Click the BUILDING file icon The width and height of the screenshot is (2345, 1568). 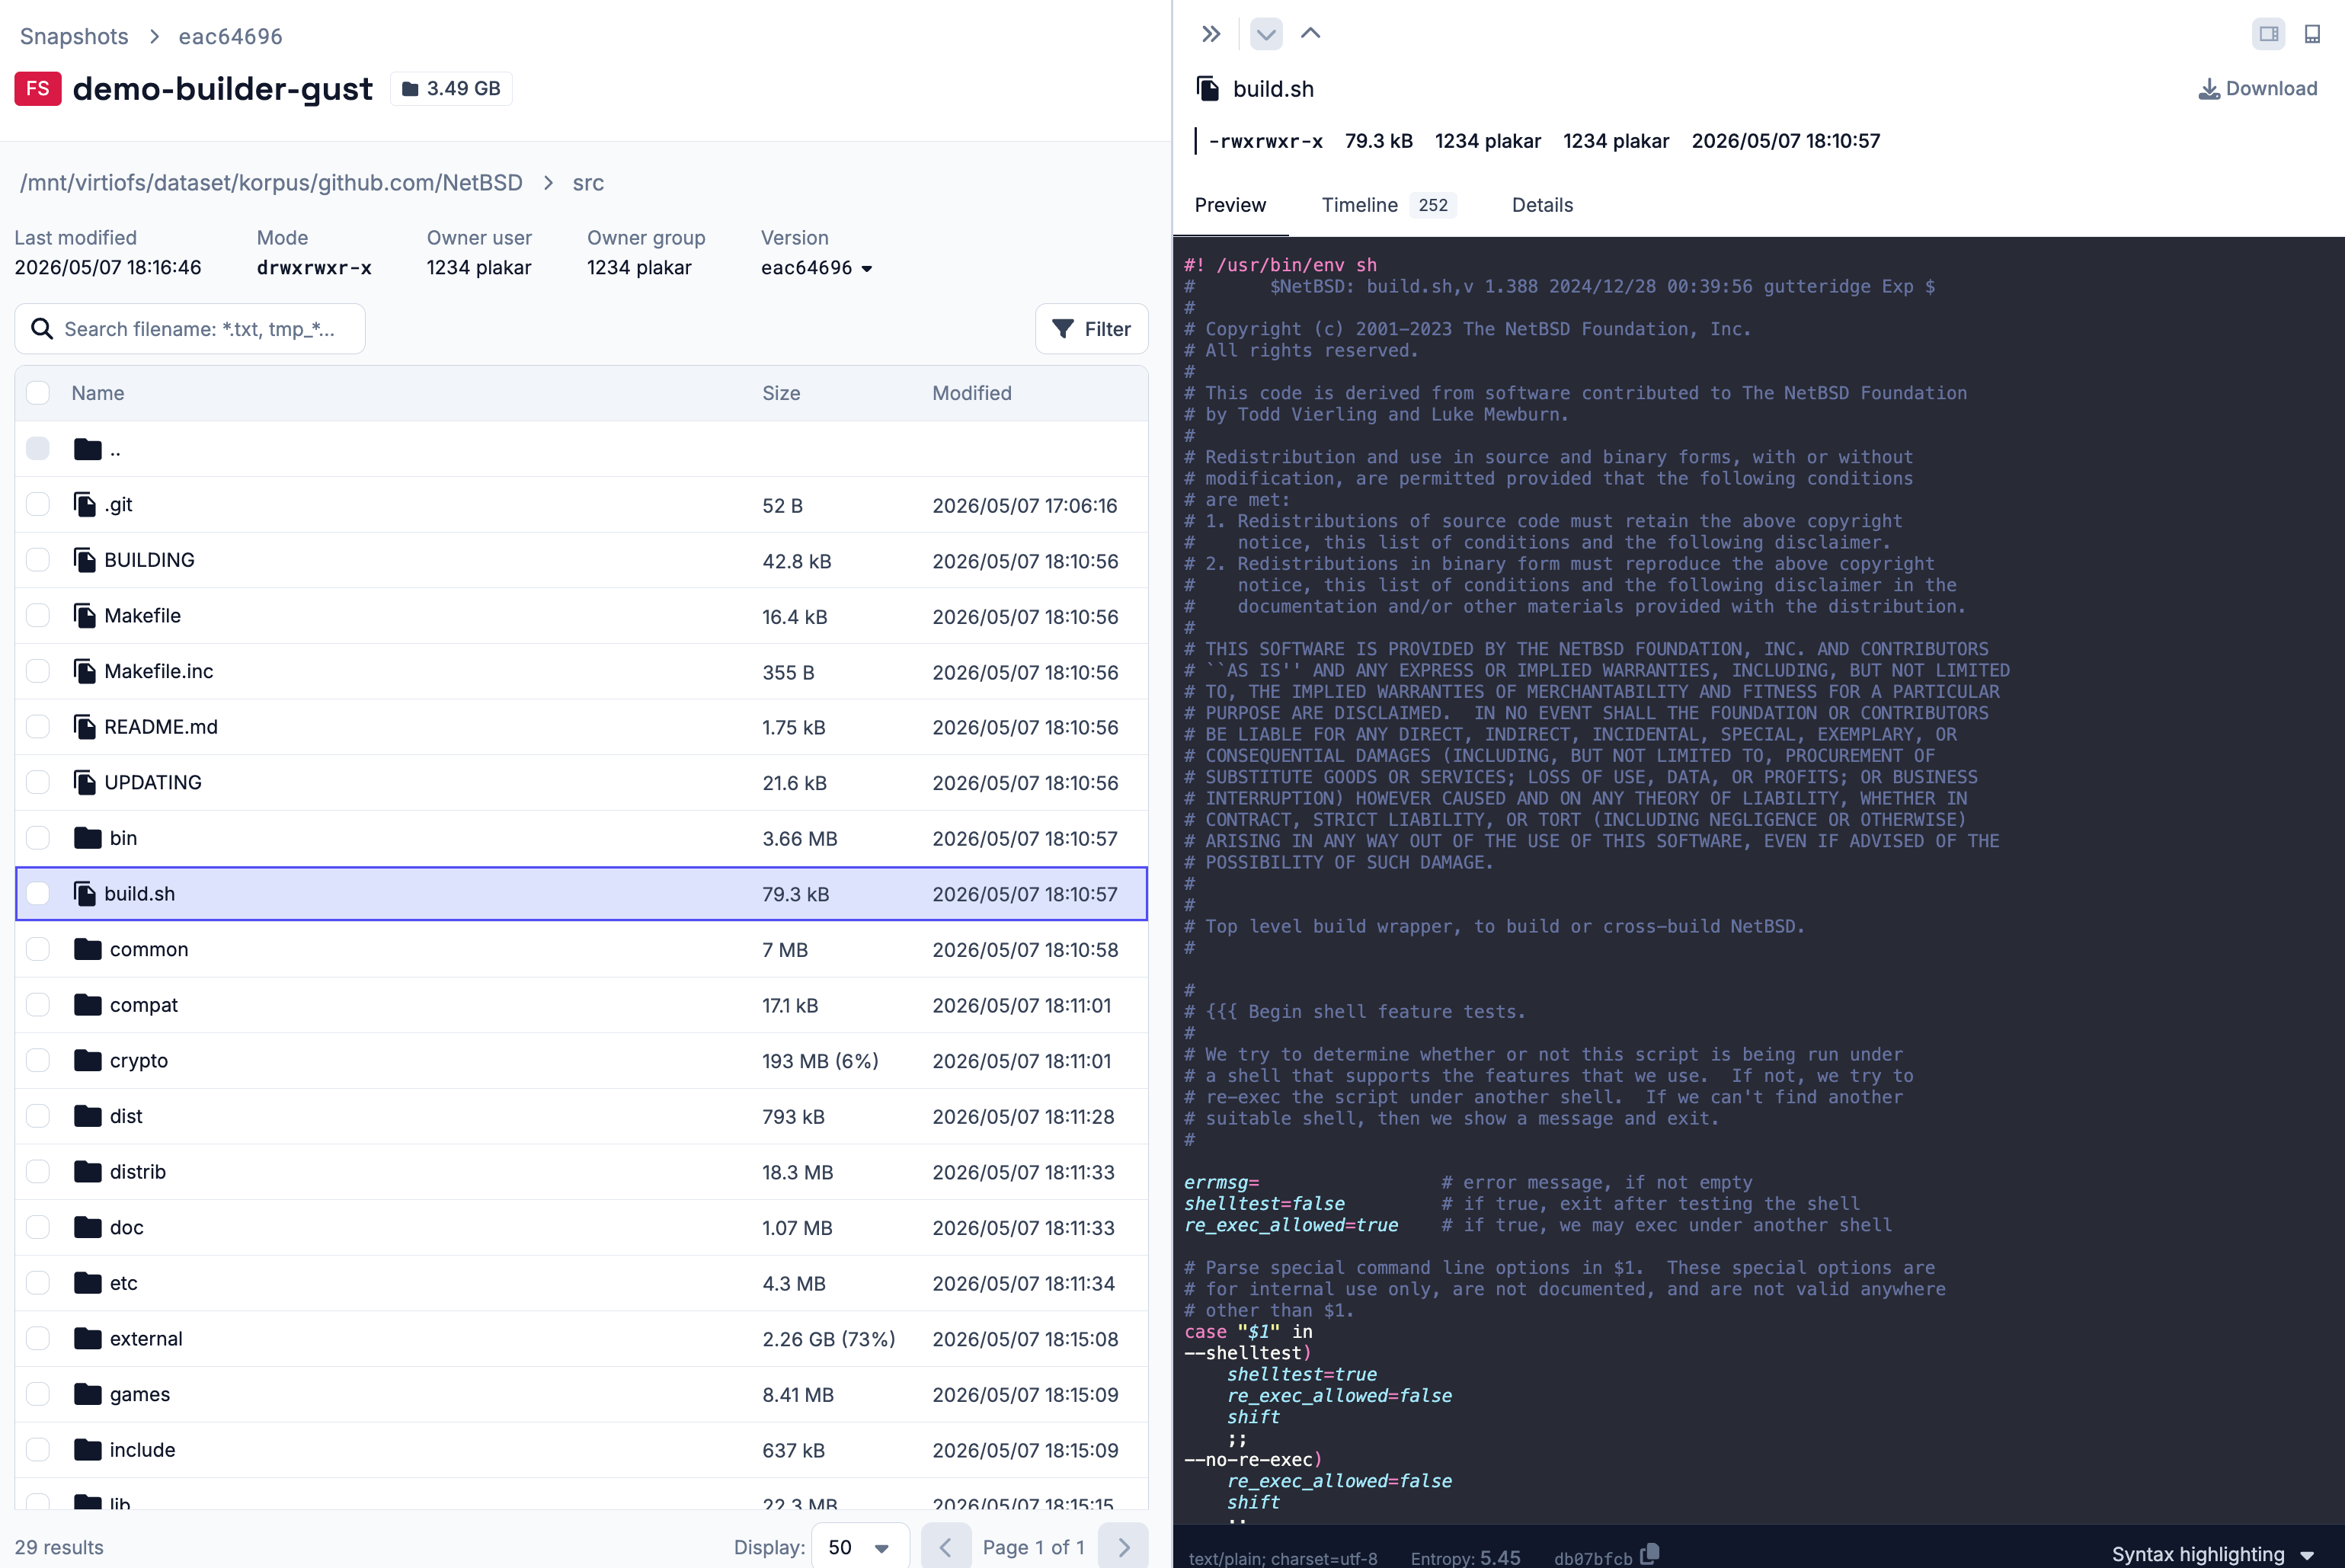pos(85,560)
